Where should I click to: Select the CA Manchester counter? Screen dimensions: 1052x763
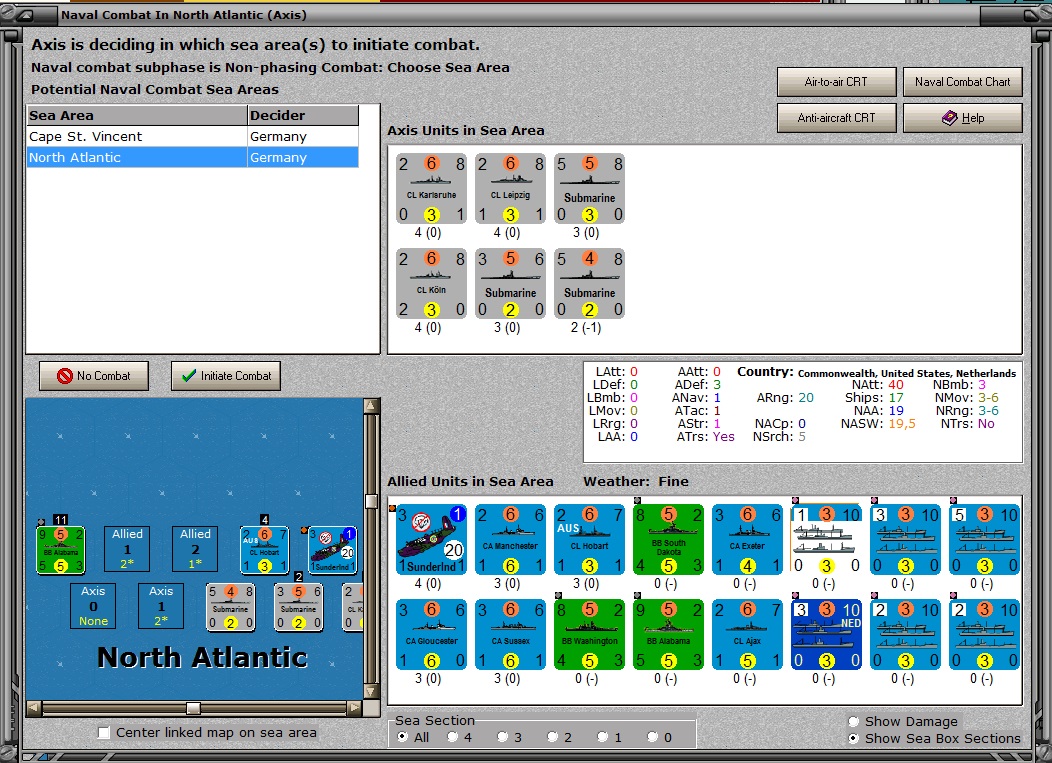(x=511, y=540)
